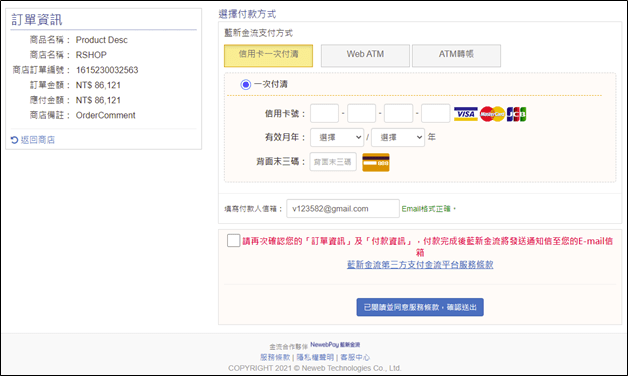
Task: Click OrderComment remark text
Action: 106,115
